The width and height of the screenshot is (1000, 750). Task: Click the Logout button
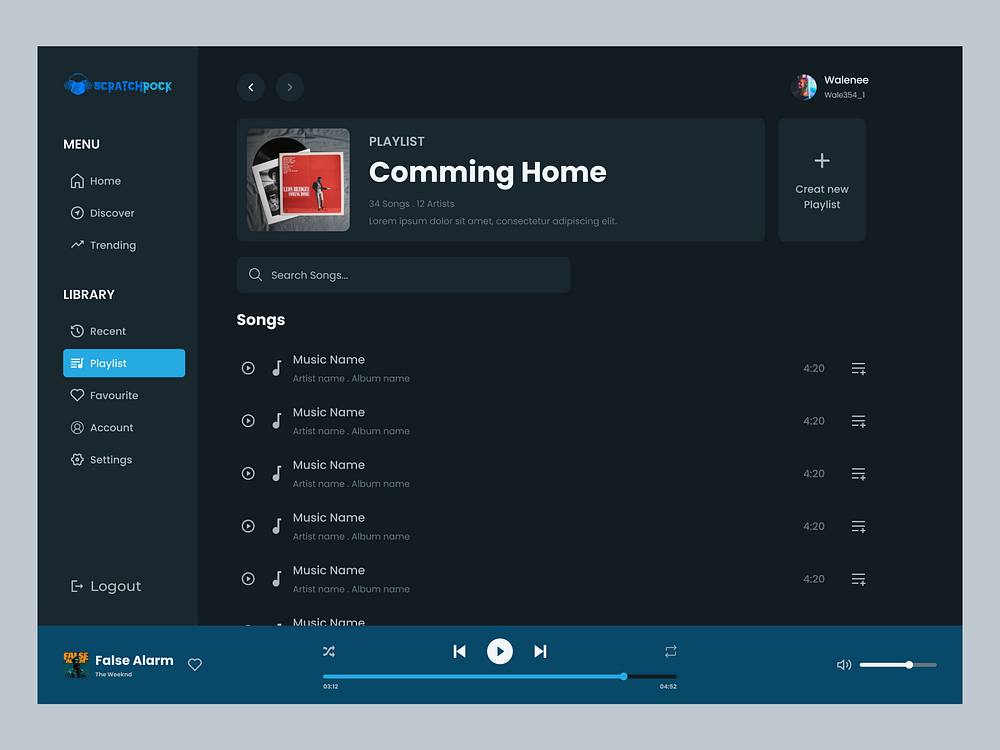coord(105,586)
